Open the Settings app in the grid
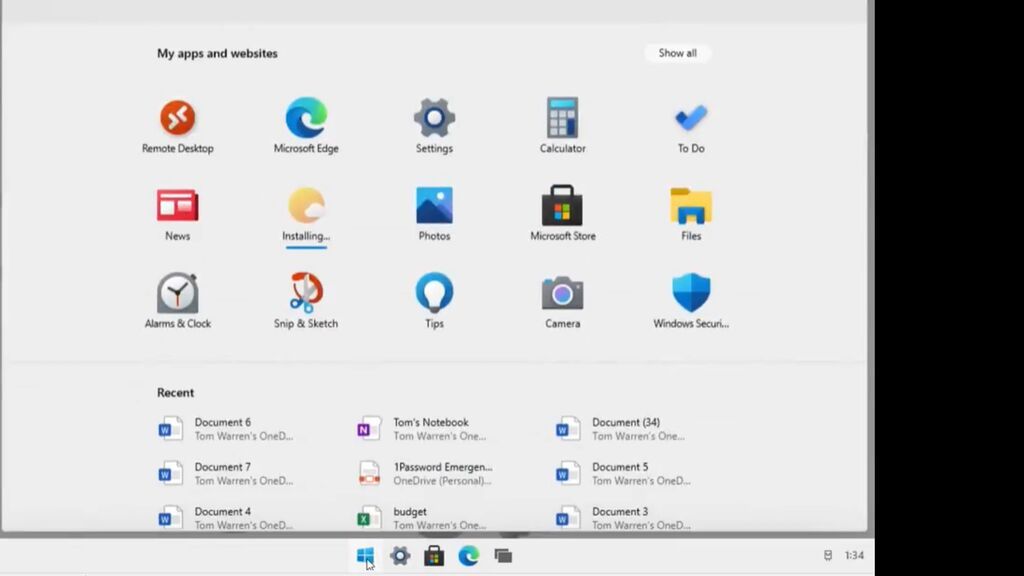The image size is (1024, 576). (434, 127)
